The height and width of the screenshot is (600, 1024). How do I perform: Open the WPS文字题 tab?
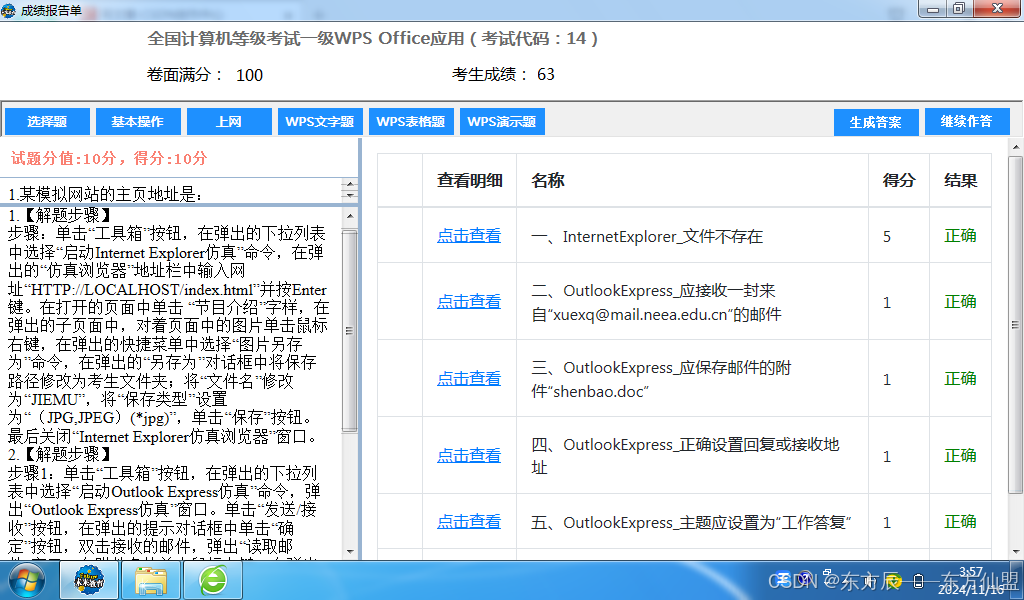tap(320, 121)
